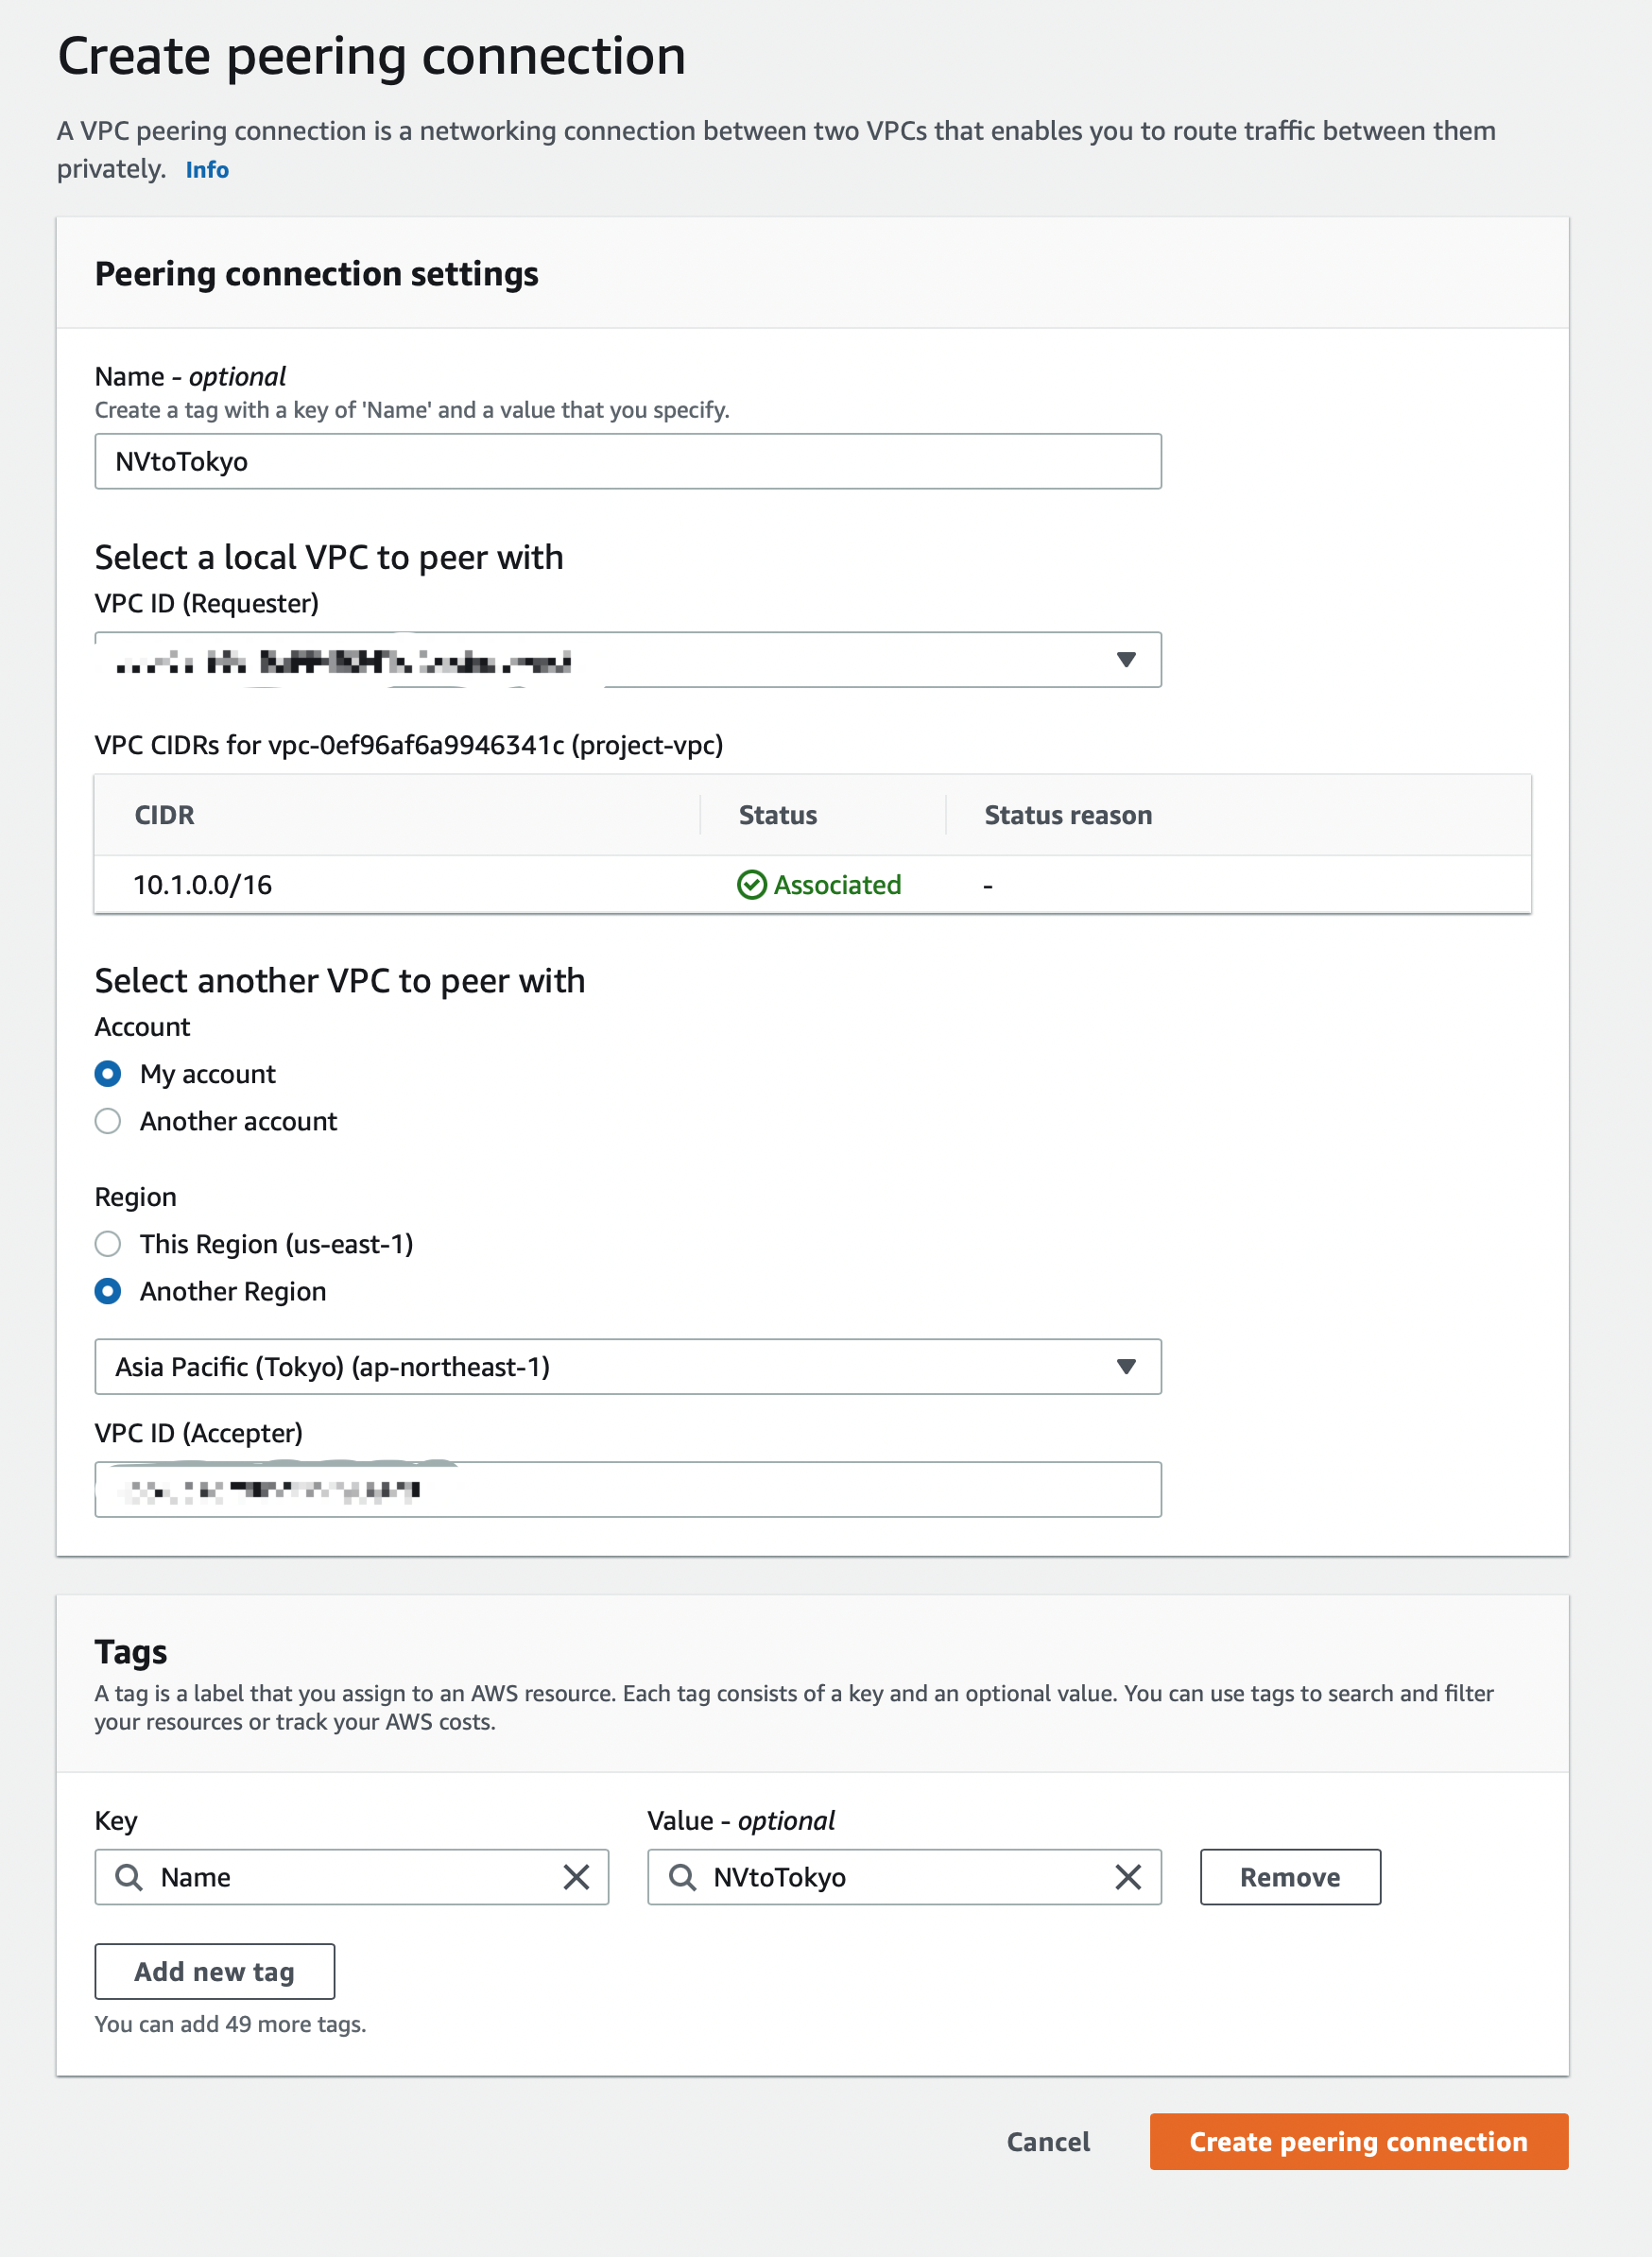This screenshot has height=2257, width=1652.
Task: Click the CIDR column header
Action: pyautogui.click(x=165, y=815)
